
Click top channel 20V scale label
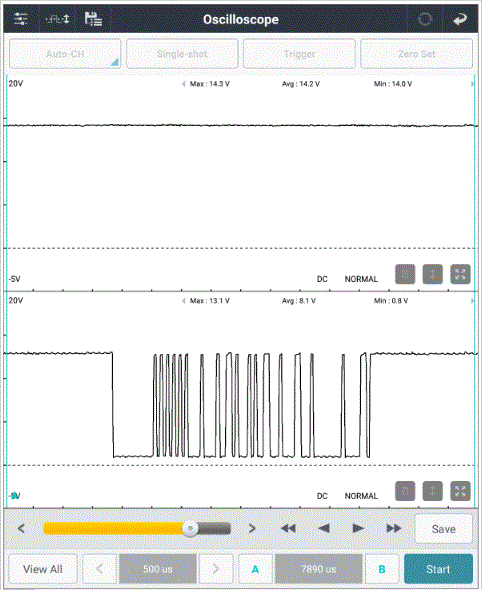(16, 84)
